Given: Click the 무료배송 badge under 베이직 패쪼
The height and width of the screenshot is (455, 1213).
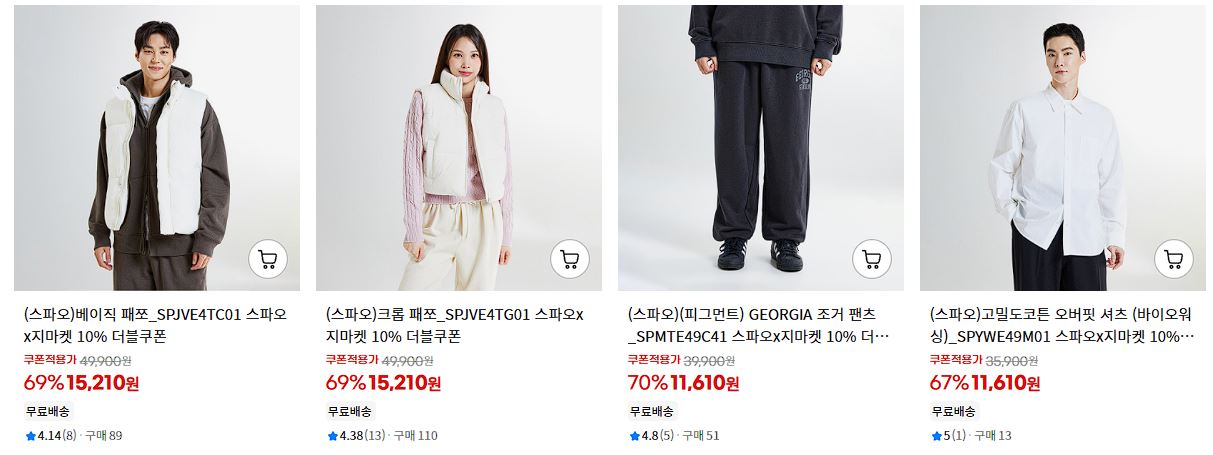Looking at the screenshot, I should 48,411.
